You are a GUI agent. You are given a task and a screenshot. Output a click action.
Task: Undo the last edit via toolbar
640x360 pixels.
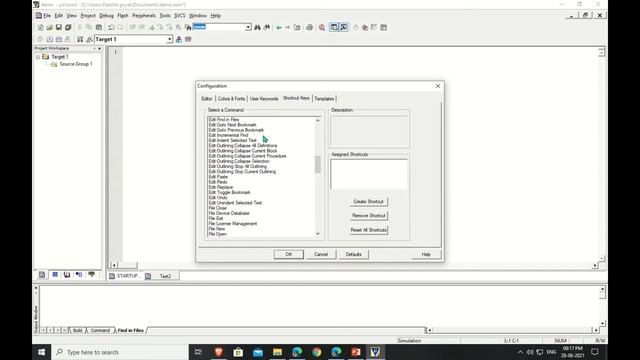(111, 27)
